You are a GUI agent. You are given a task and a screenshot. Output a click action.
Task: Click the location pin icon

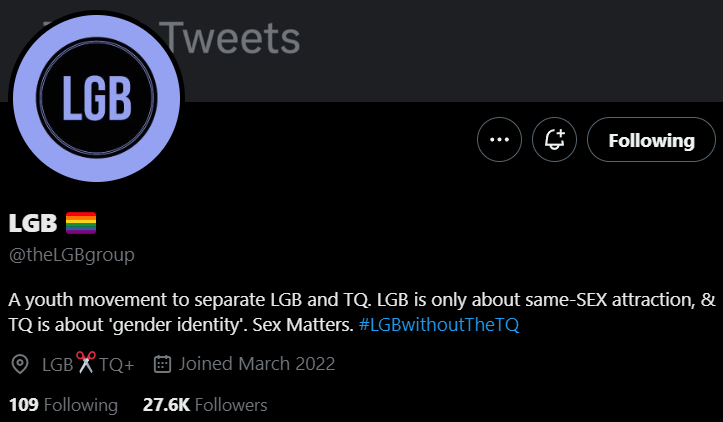pyautogui.click(x=20, y=364)
